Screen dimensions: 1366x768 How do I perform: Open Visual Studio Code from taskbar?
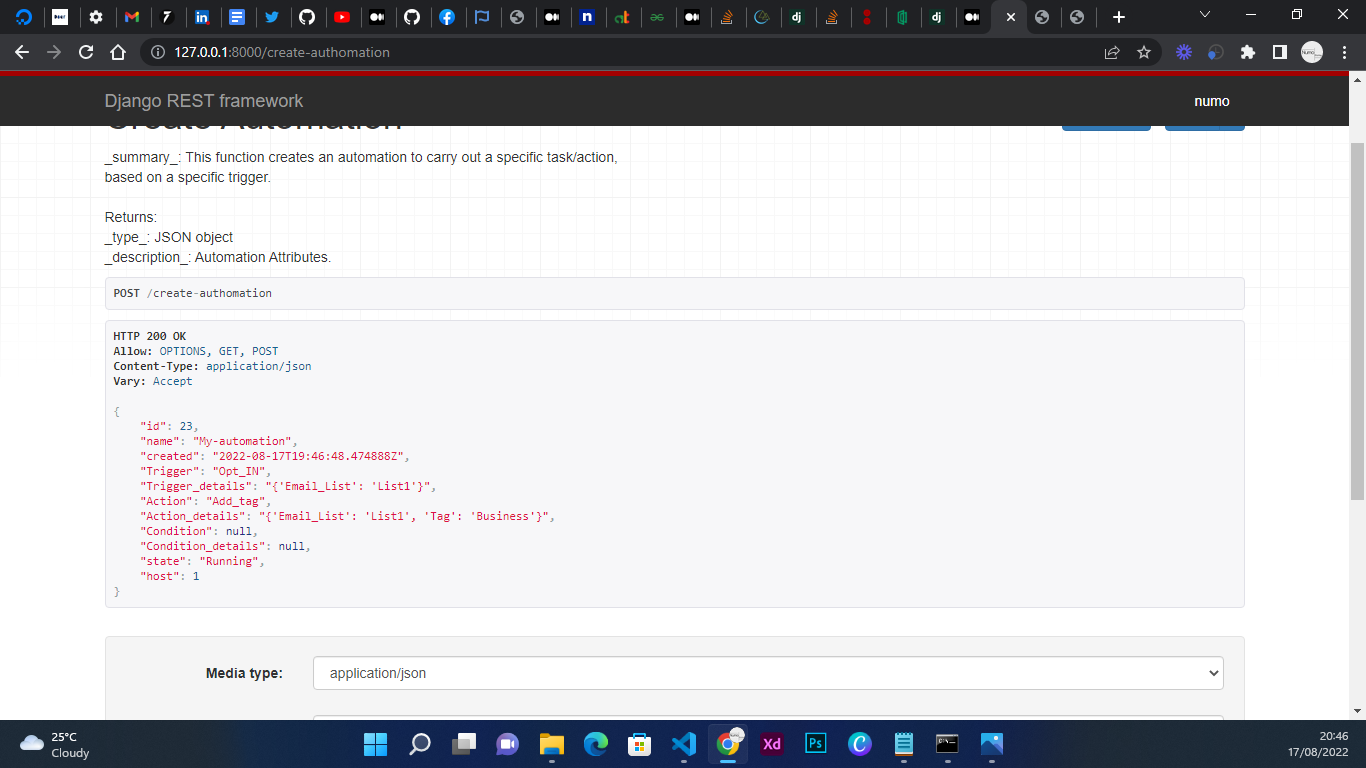coord(684,744)
